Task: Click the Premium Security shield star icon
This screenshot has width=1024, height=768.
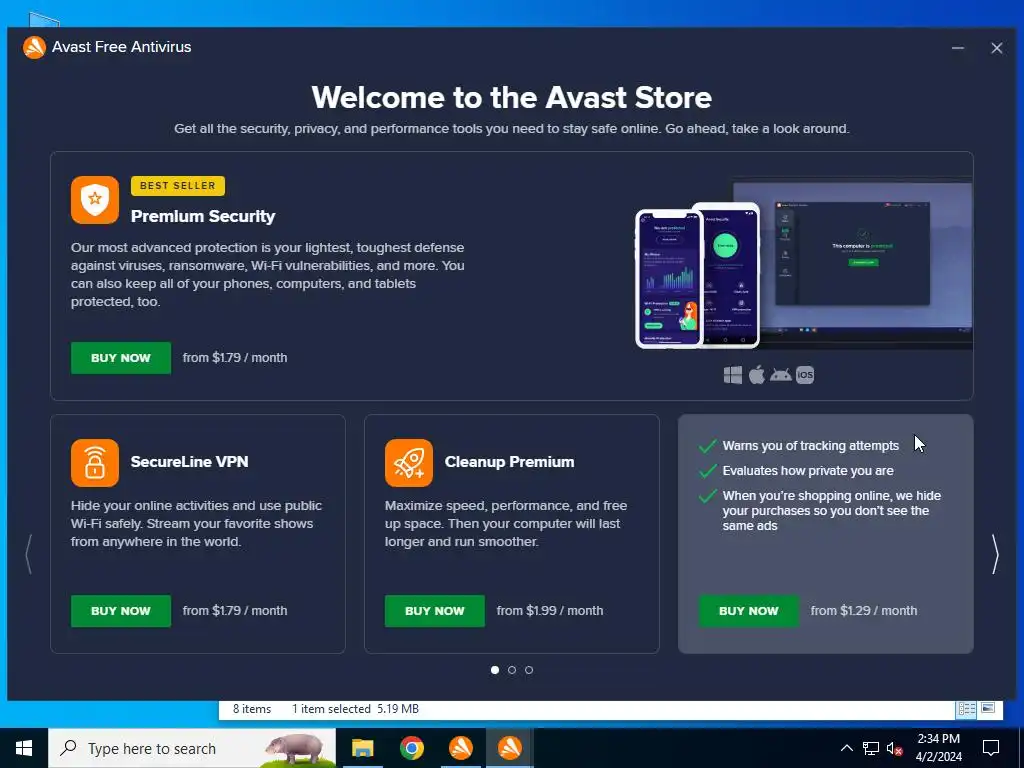Action: [95, 200]
